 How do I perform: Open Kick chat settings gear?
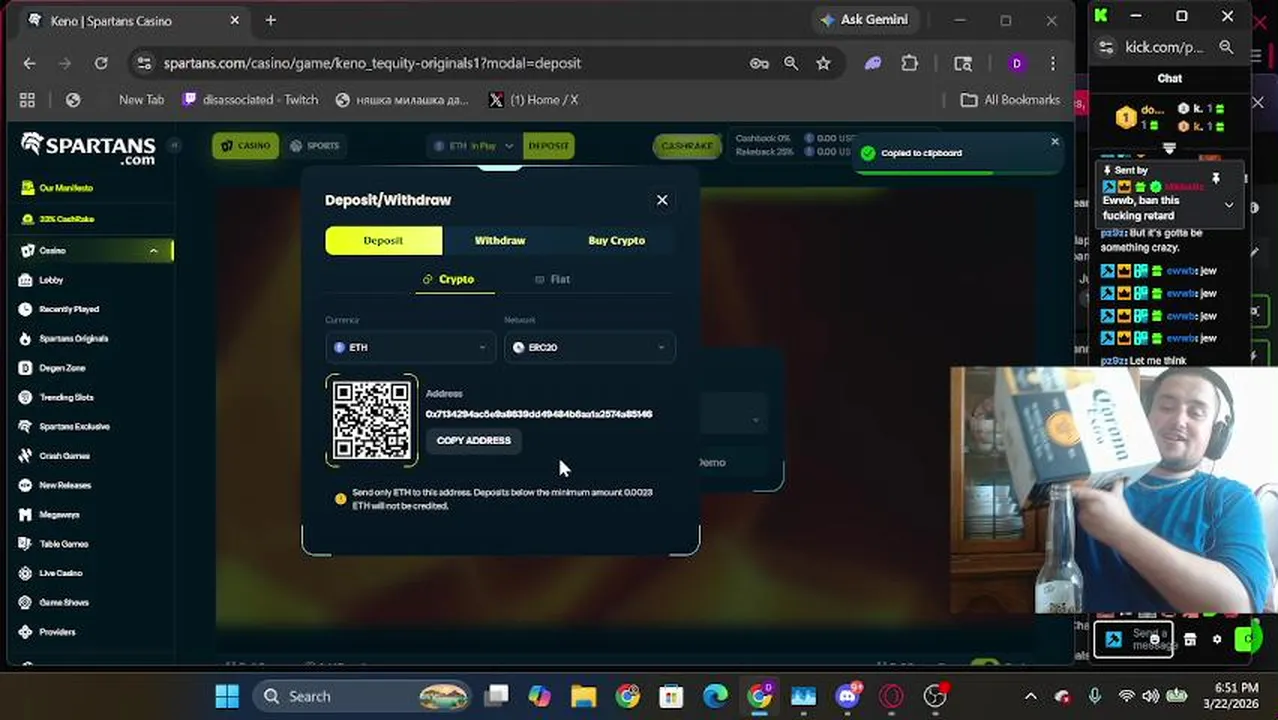tap(1217, 640)
